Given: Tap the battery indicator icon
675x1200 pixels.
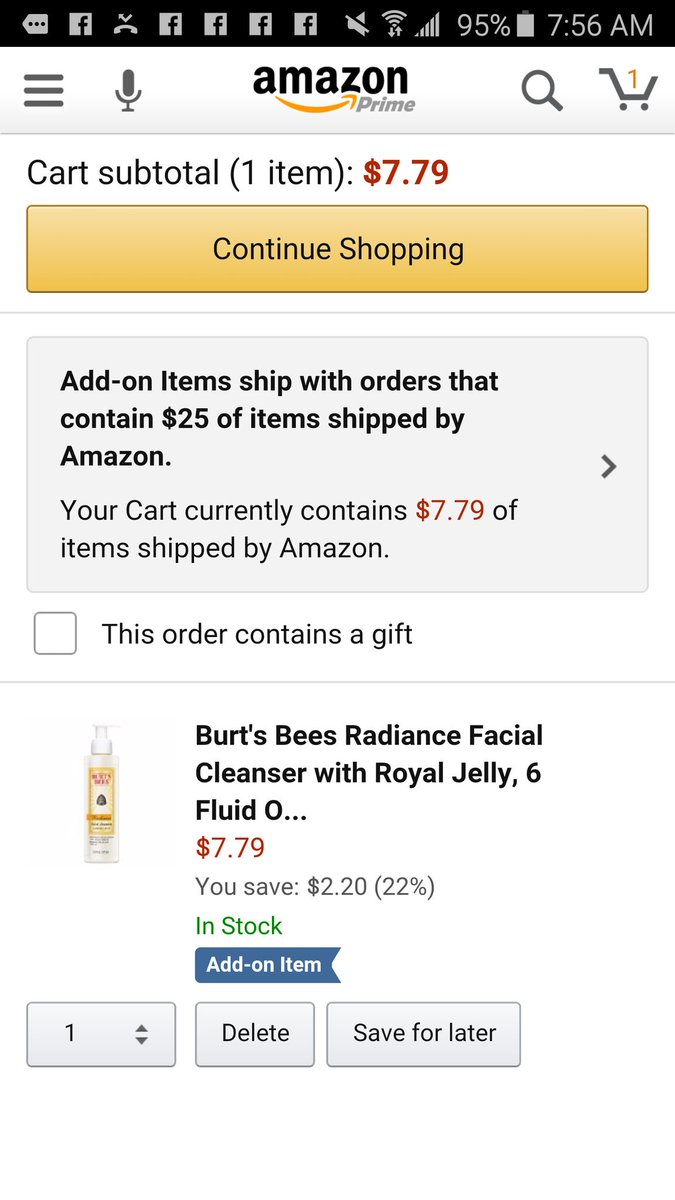Looking at the screenshot, I should click(x=528, y=24).
